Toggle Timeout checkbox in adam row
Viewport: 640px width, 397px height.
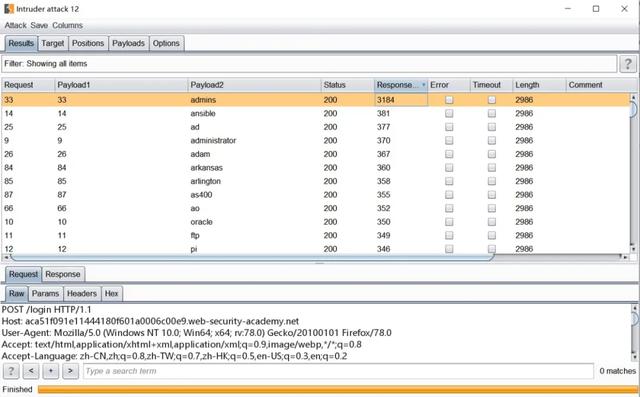(x=492, y=154)
